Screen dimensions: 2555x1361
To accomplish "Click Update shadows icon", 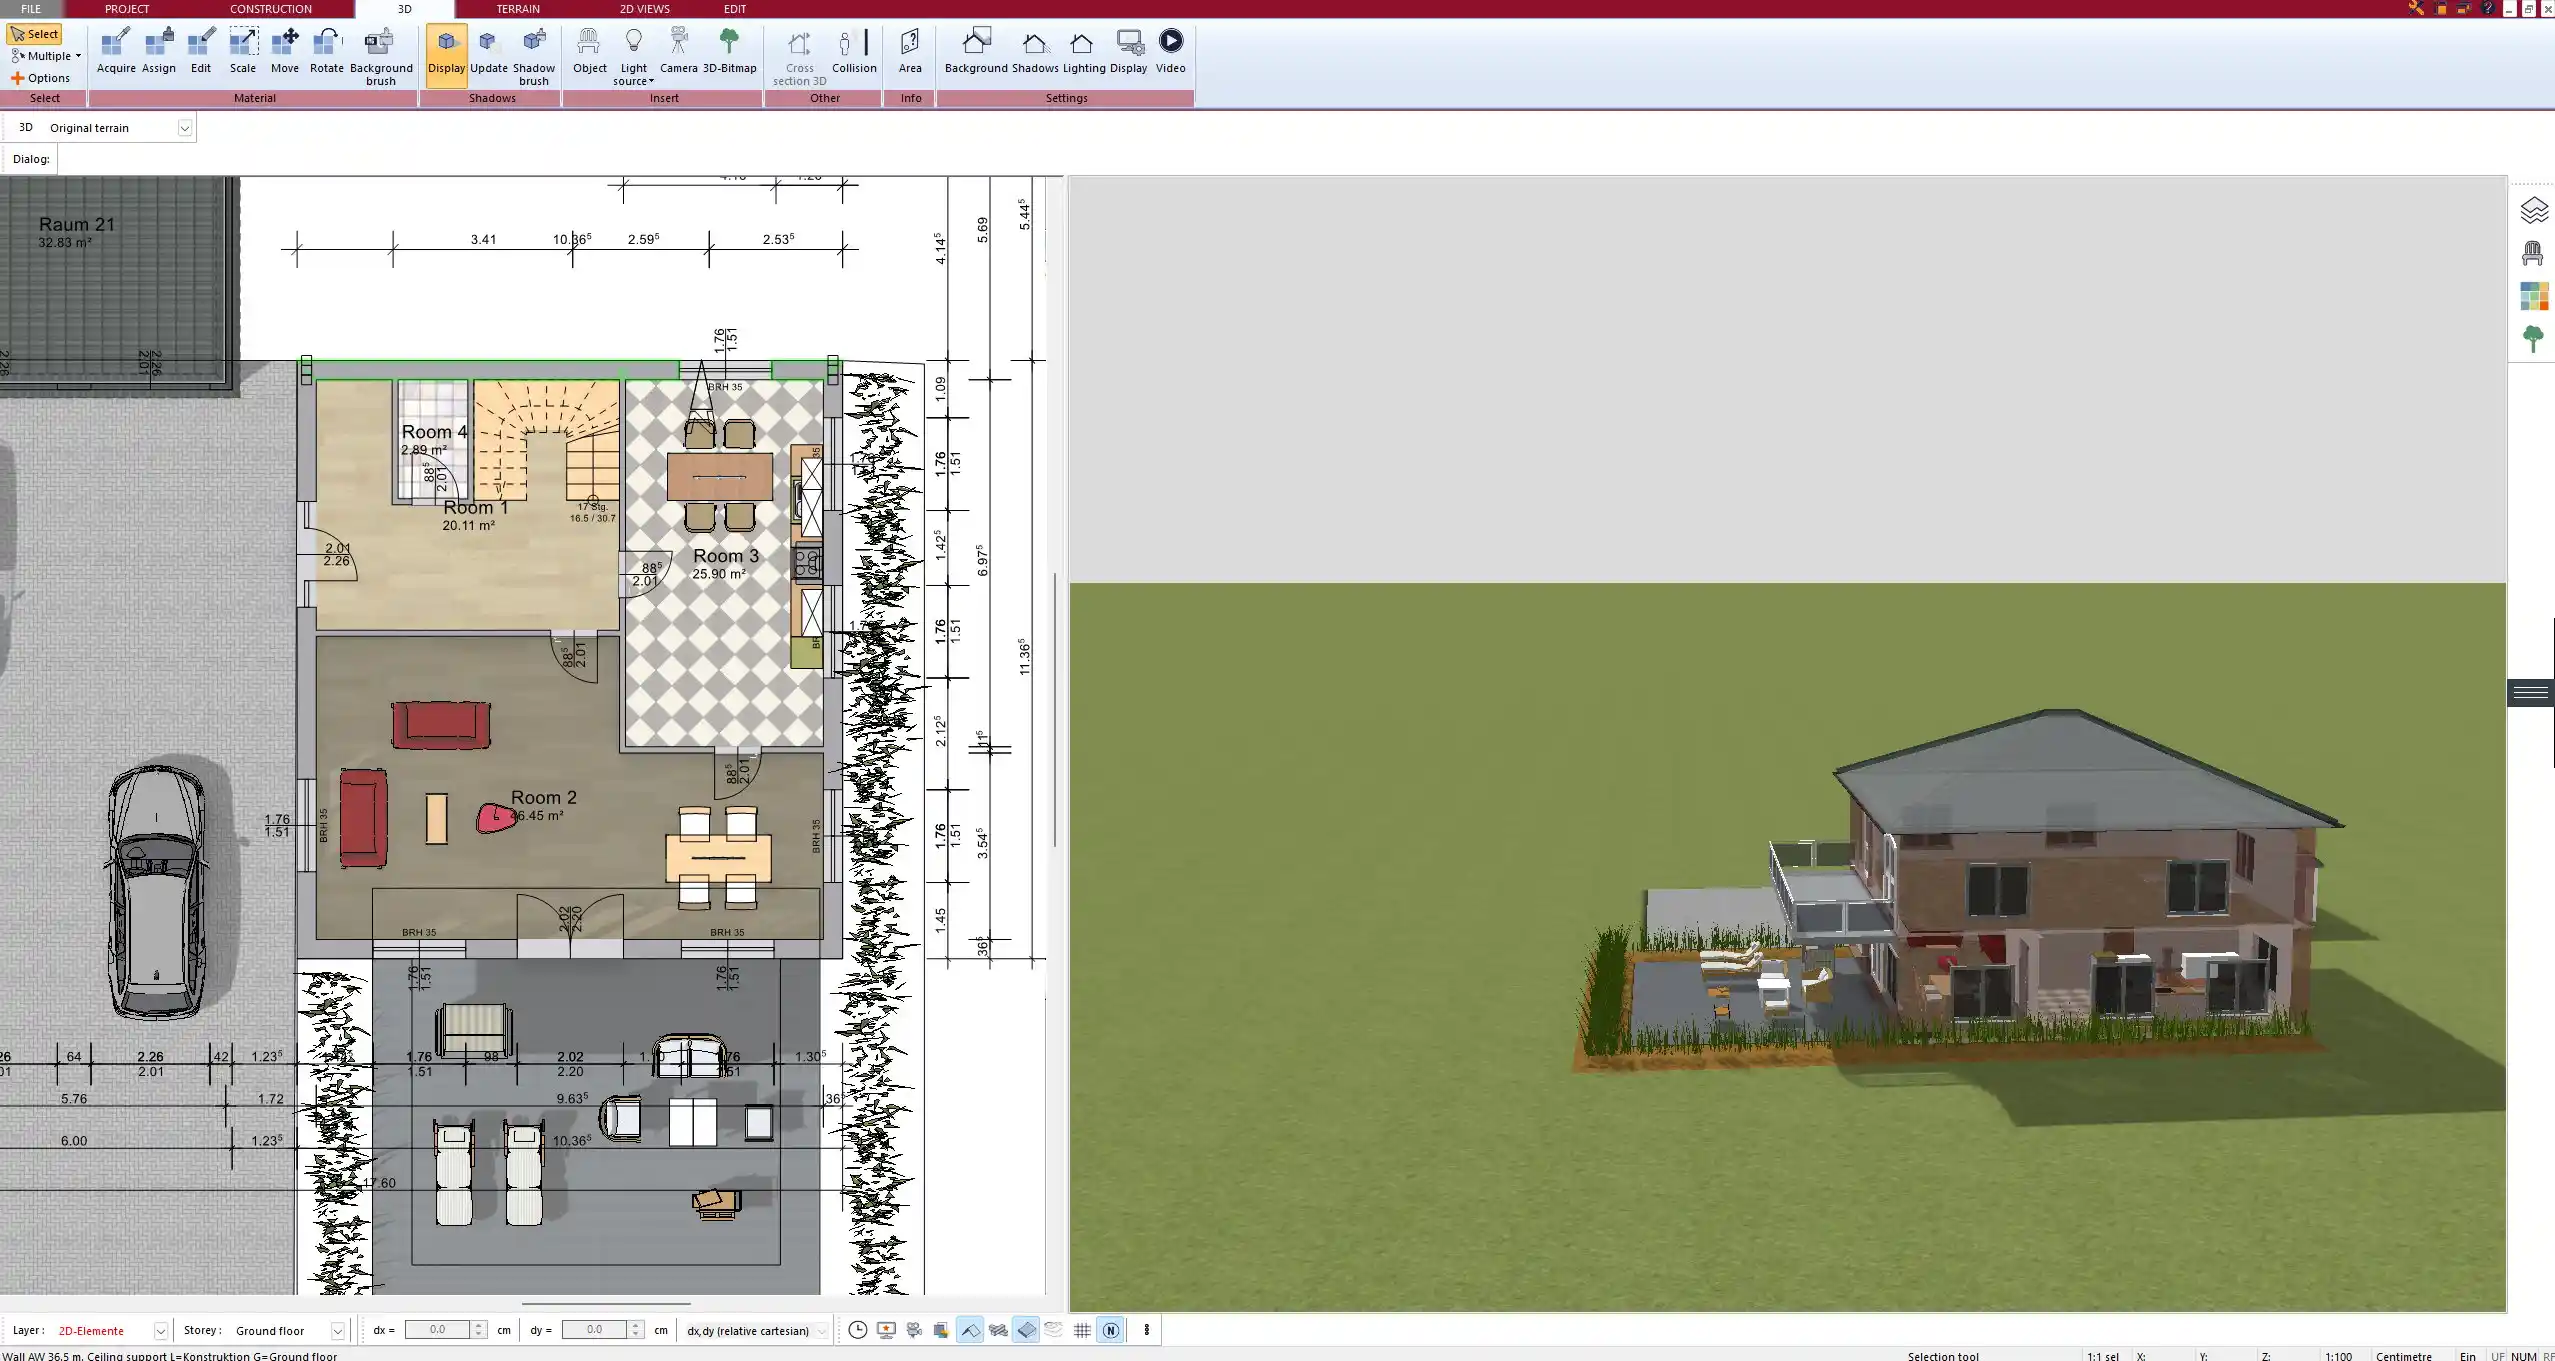I will pos(488,51).
